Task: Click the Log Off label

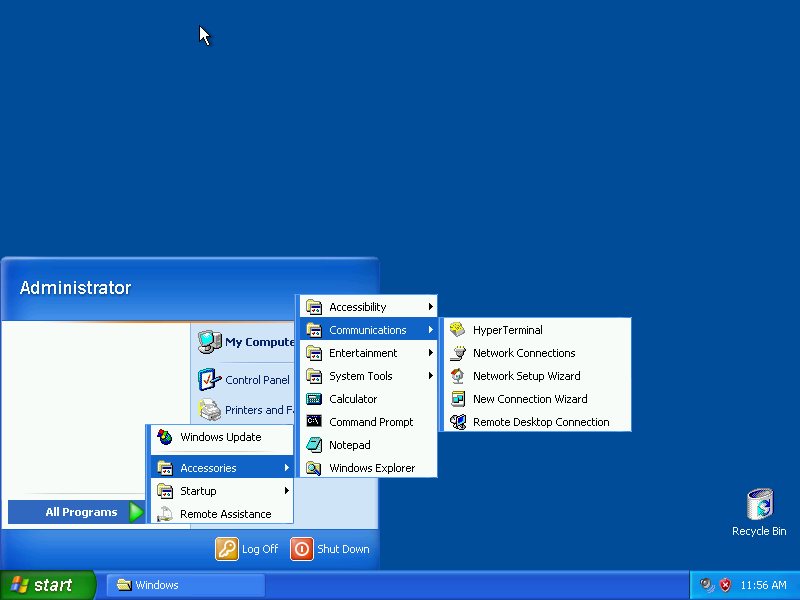Action: pyautogui.click(x=260, y=549)
